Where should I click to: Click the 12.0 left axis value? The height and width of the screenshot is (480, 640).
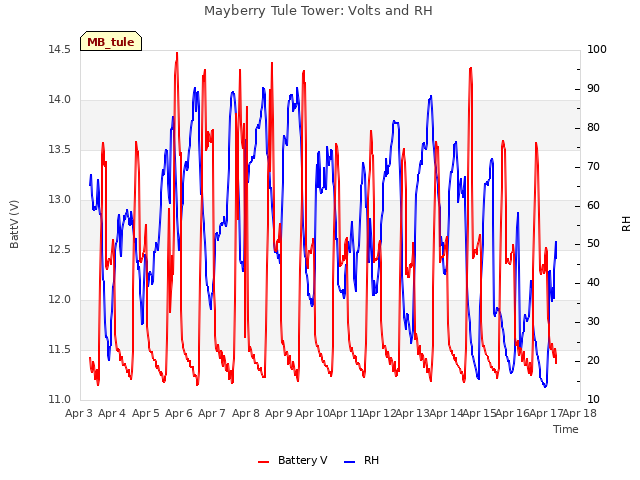(59, 300)
